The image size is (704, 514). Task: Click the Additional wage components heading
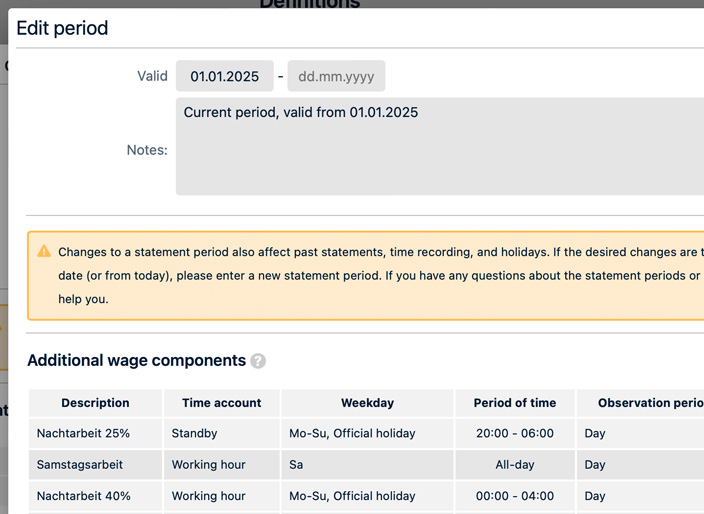point(136,361)
